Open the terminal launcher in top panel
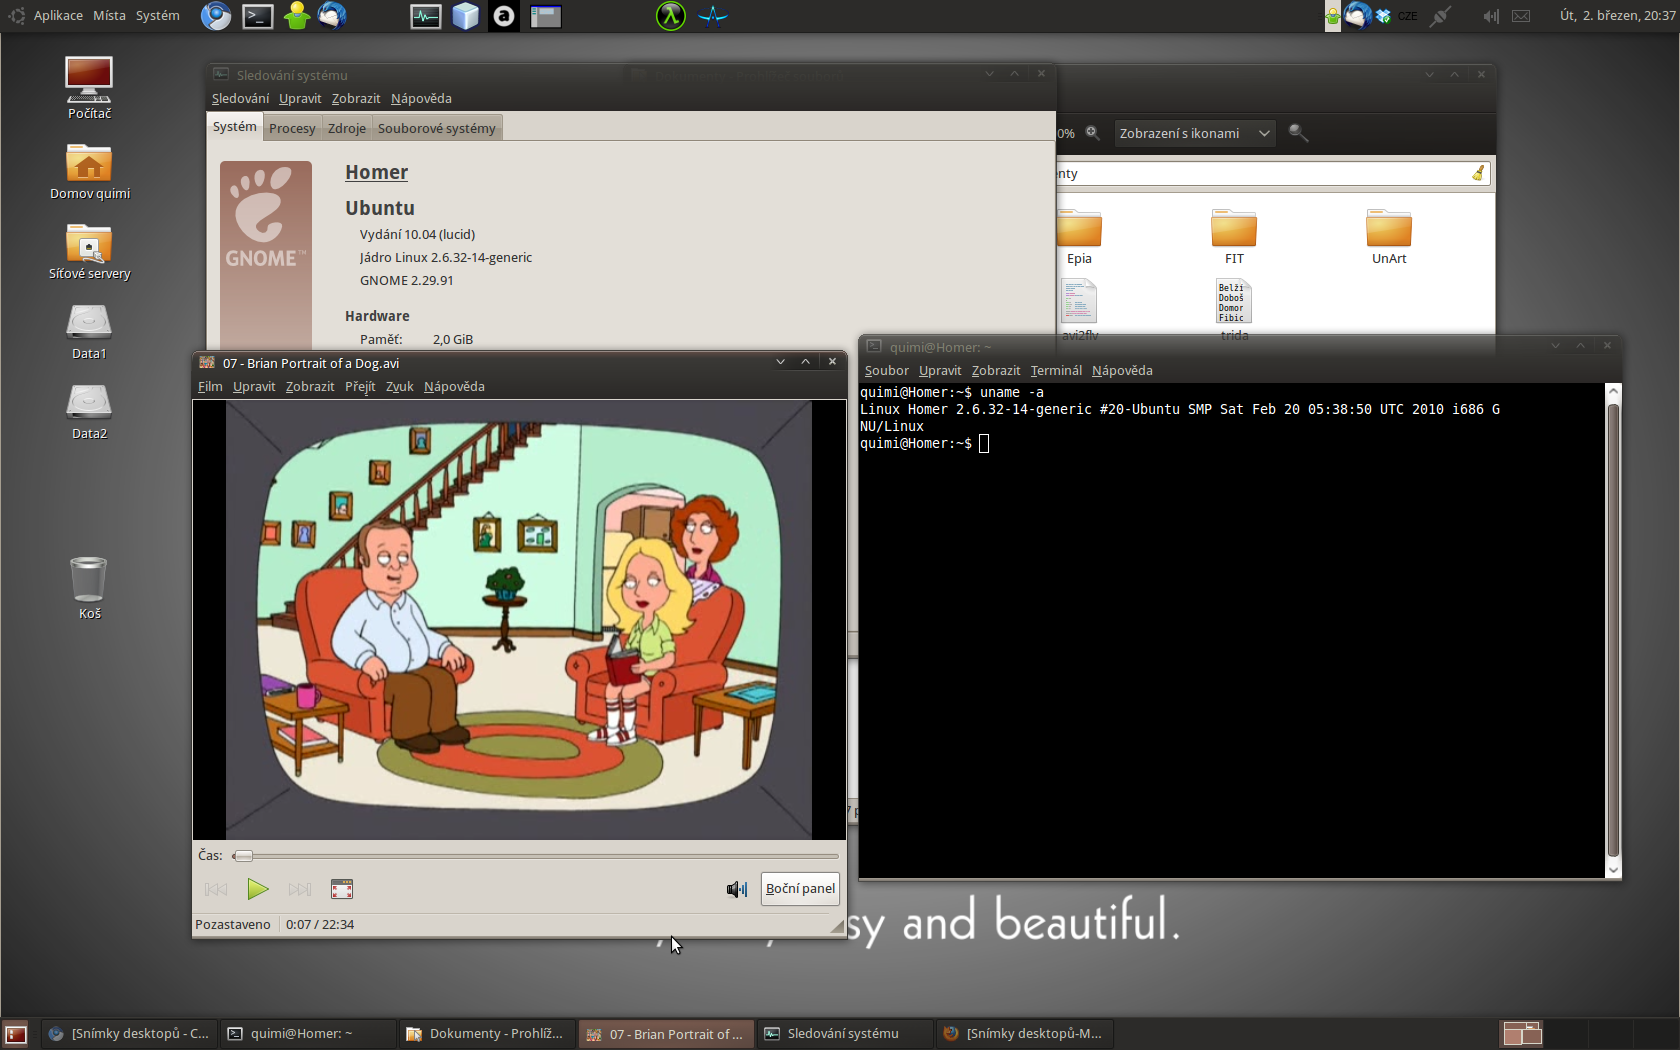The image size is (1680, 1050). click(258, 16)
